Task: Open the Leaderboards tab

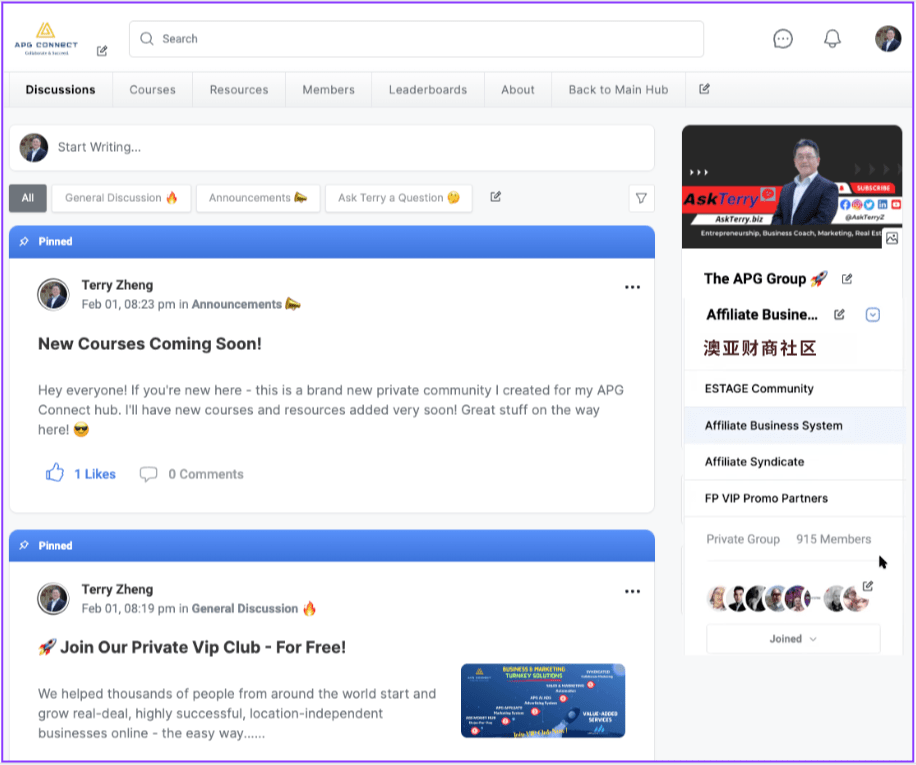Action: point(428,89)
